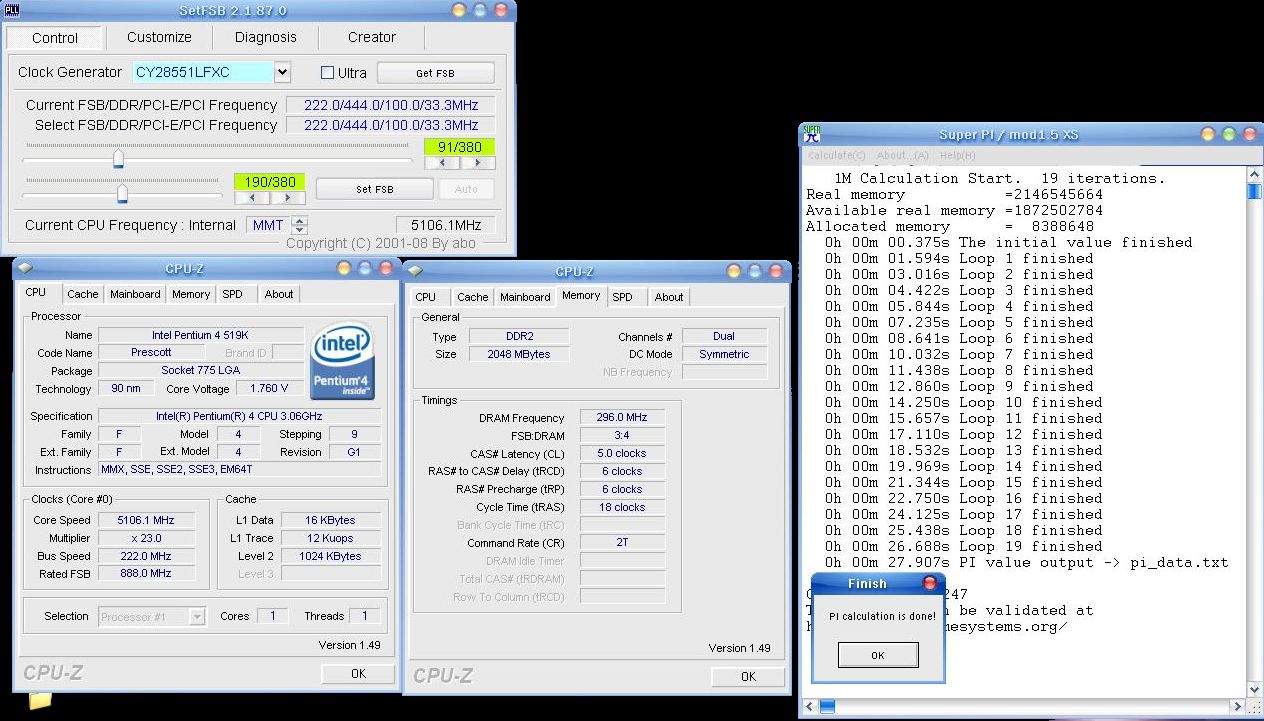Click the Current FSB frequency value field
1264x721 pixels.
click(x=391, y=105)
